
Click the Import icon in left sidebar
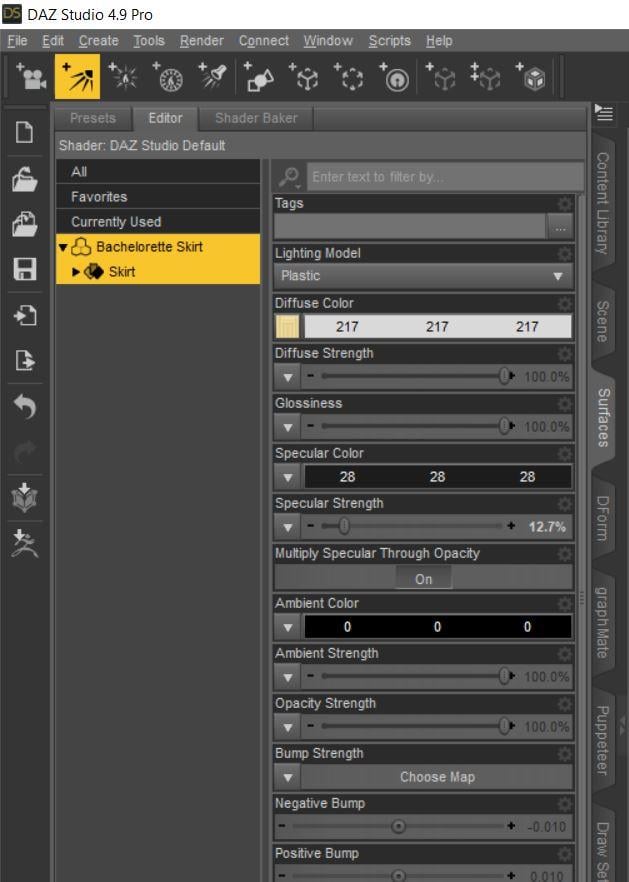25,316
